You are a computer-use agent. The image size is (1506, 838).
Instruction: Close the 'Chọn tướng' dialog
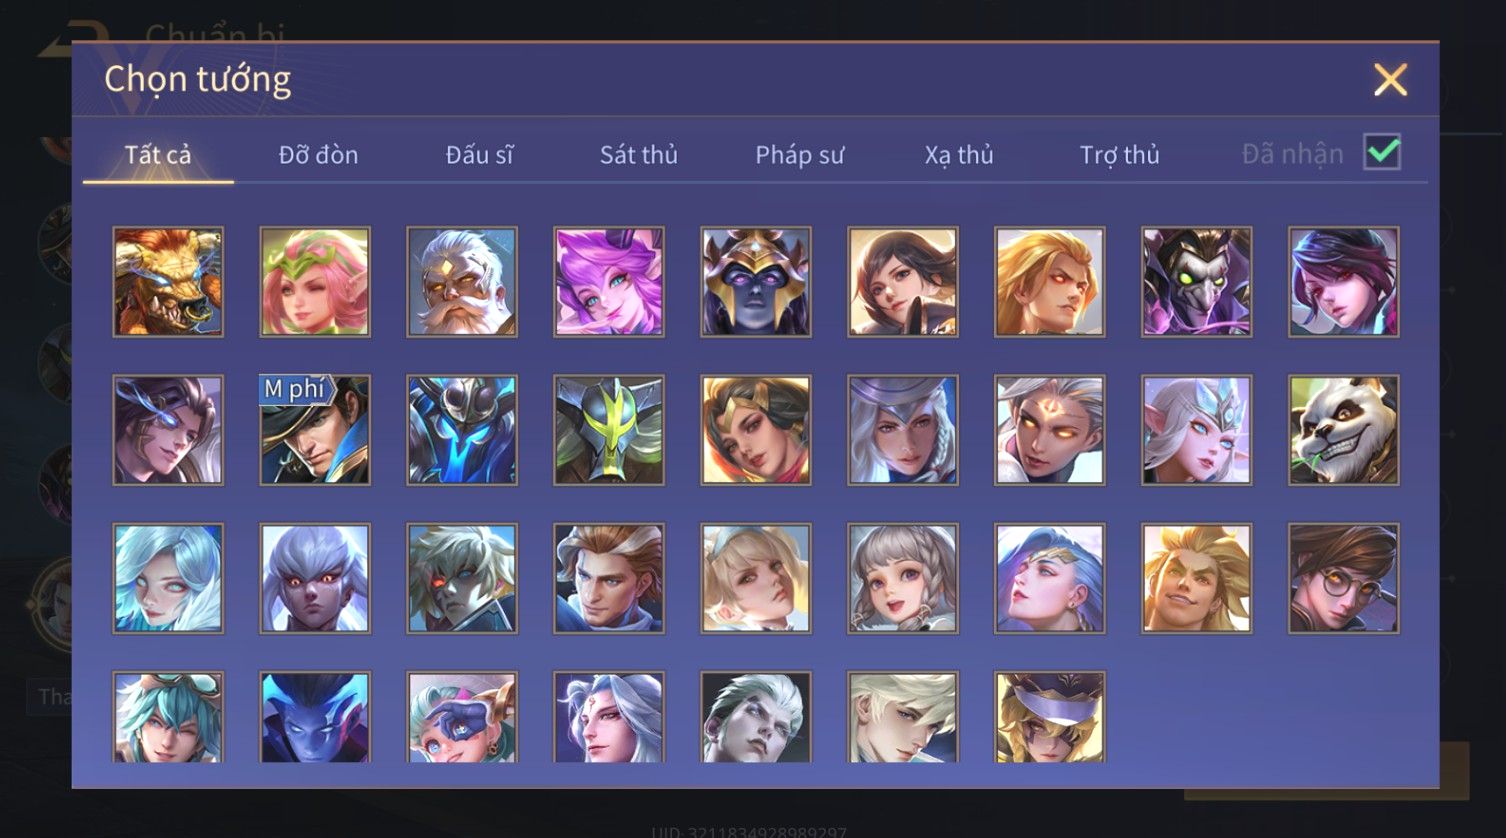pyautogui.click(x=1390, y=79)
